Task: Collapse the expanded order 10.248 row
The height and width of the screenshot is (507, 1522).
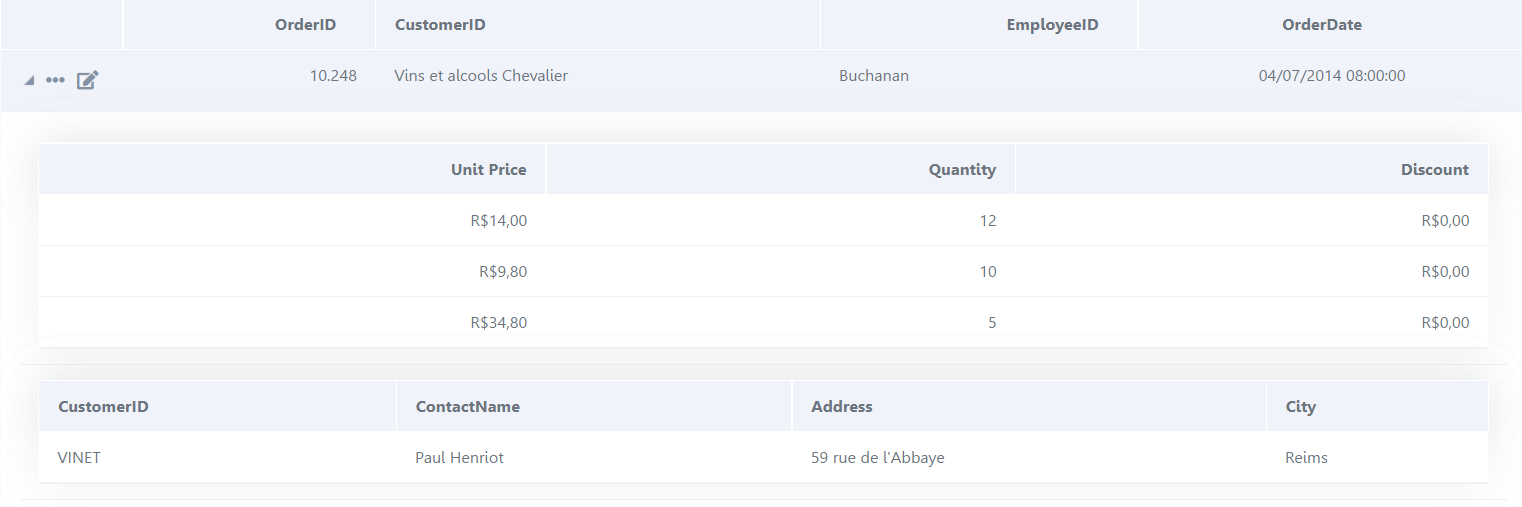Action: 29,80
